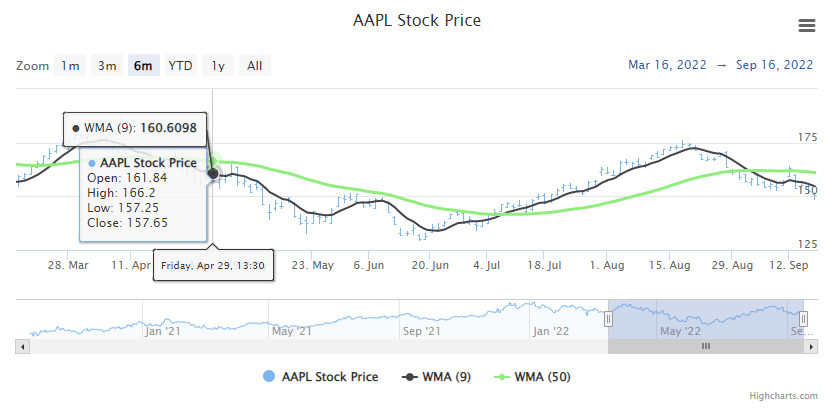Click the left scrollbar arrow
Viewport: 828px width, 416px height.
[x=21, y=346]
